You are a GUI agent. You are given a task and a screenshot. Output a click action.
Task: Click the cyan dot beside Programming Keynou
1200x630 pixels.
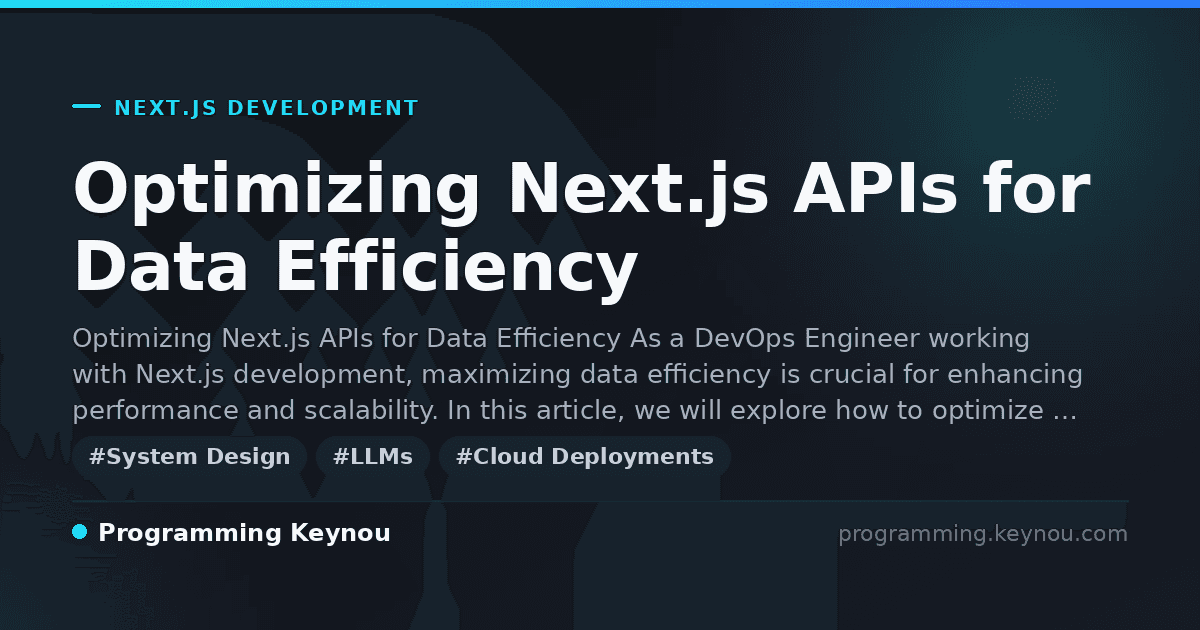(x=80, y=532)
